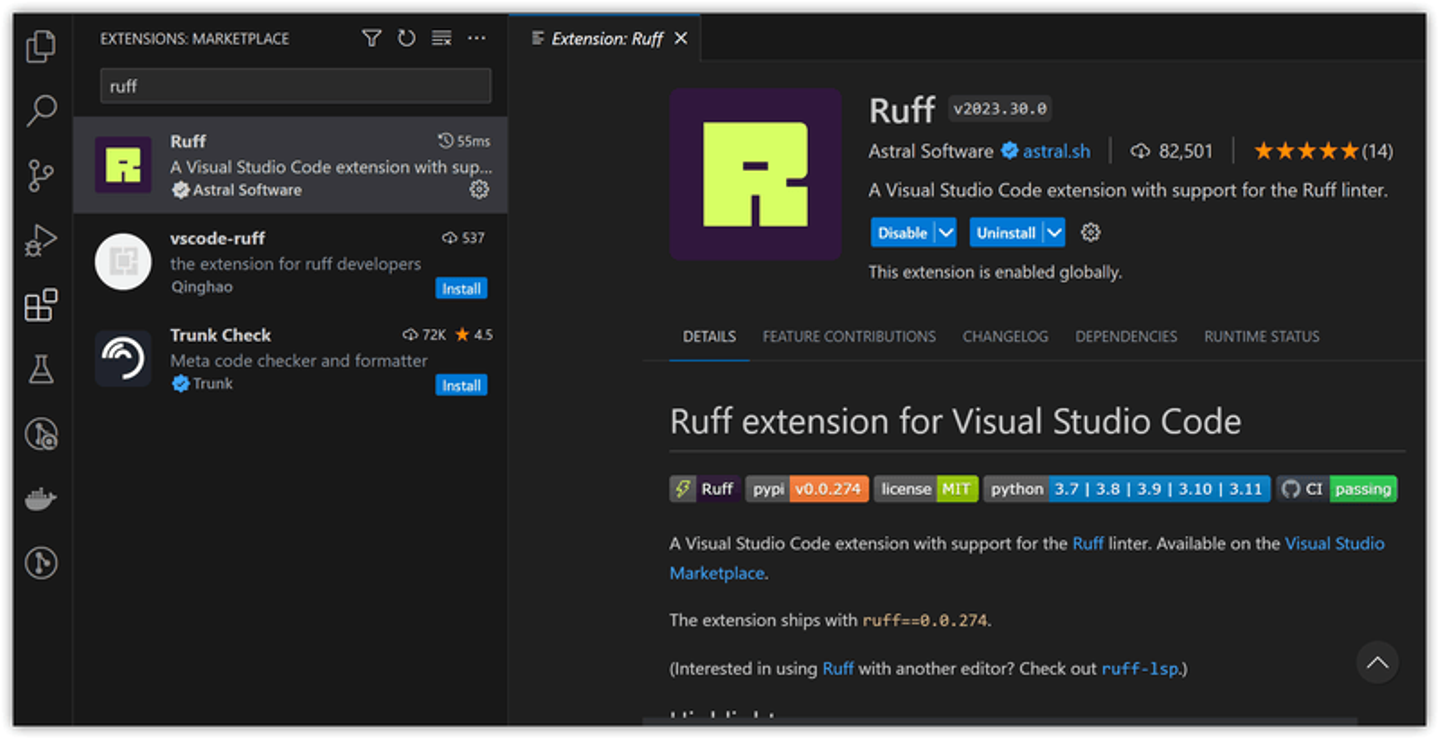
Task: Open the Testing flask icon
Action: [40, 370]
